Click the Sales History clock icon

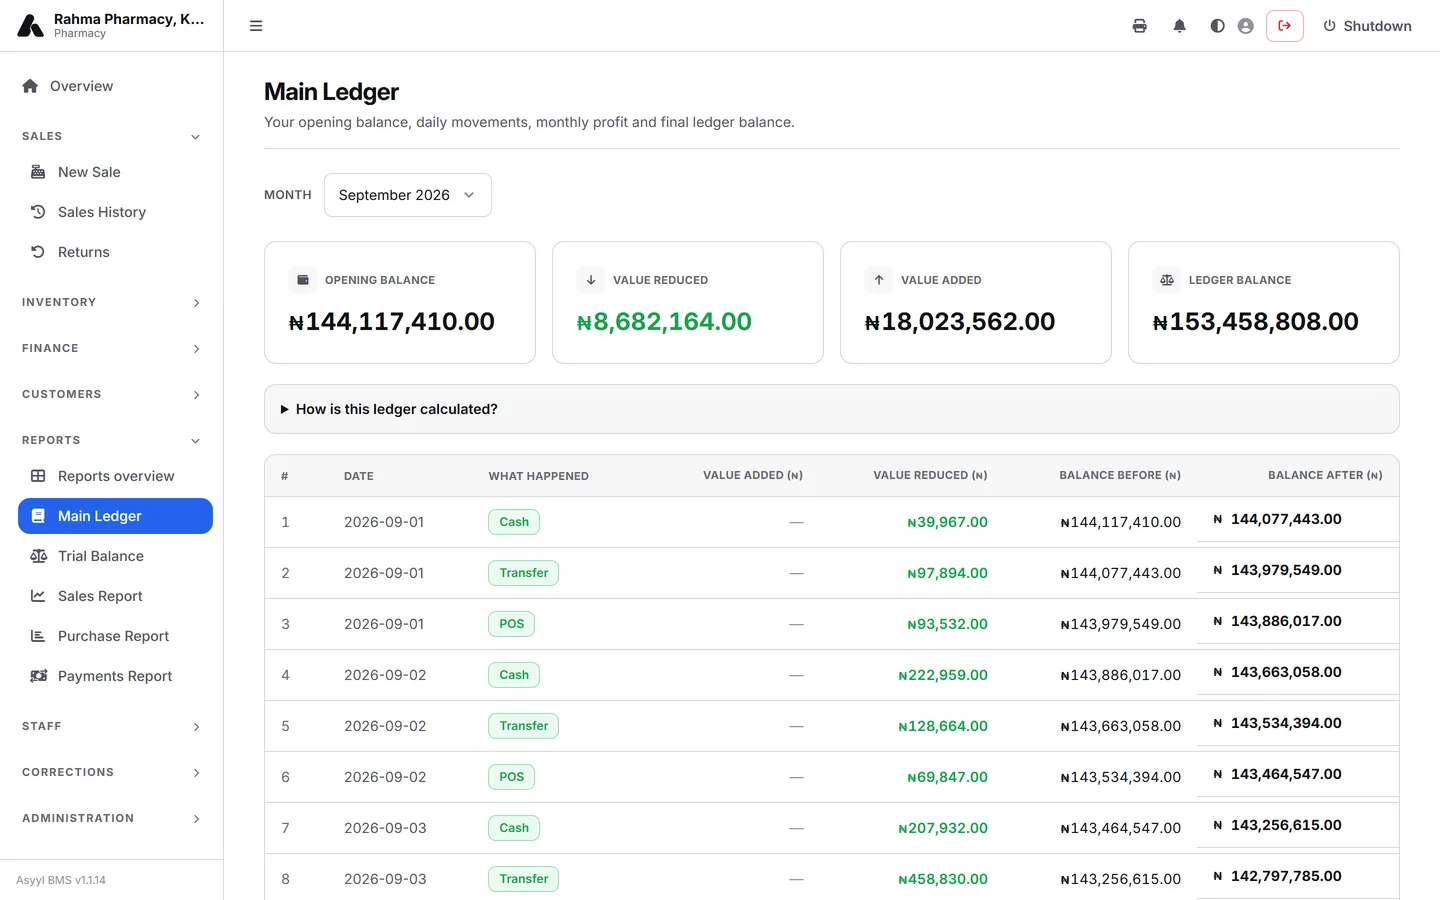(38, 212)
